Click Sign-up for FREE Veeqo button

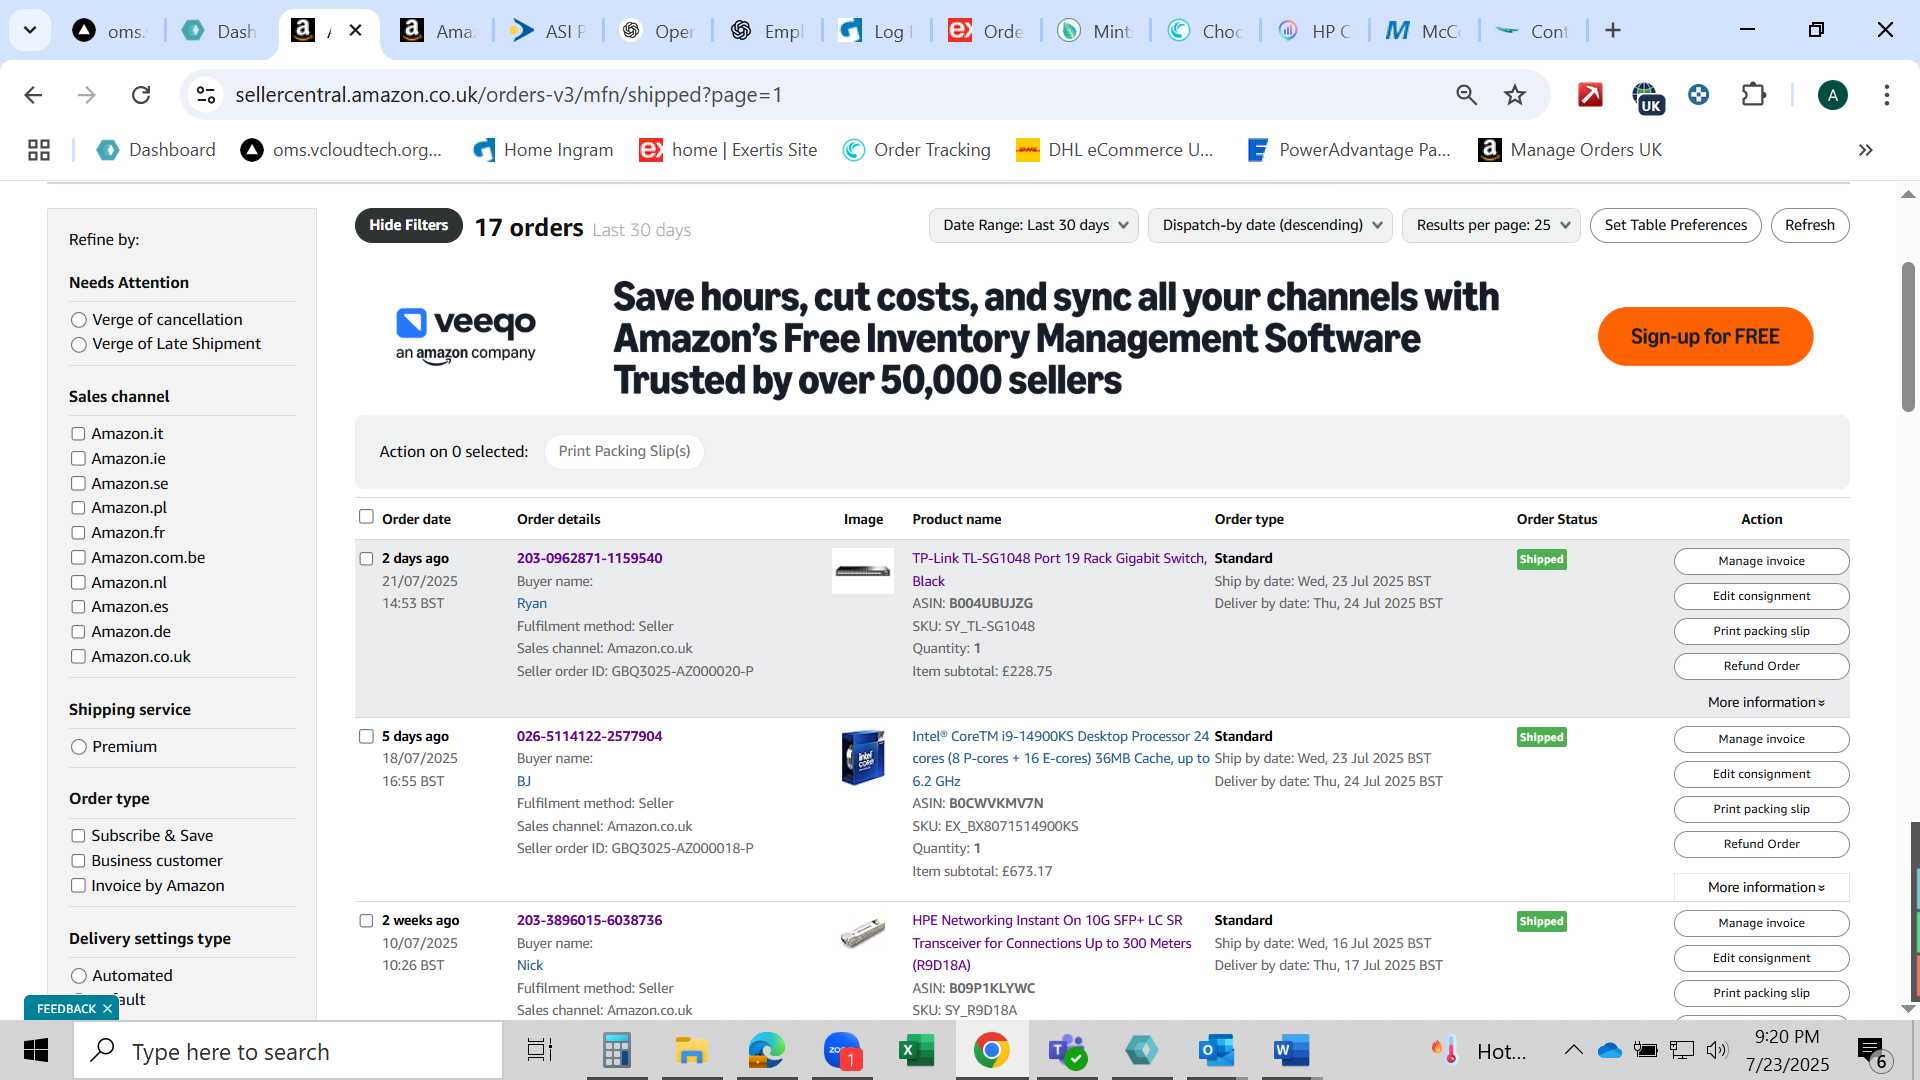tap(1705, 337)
